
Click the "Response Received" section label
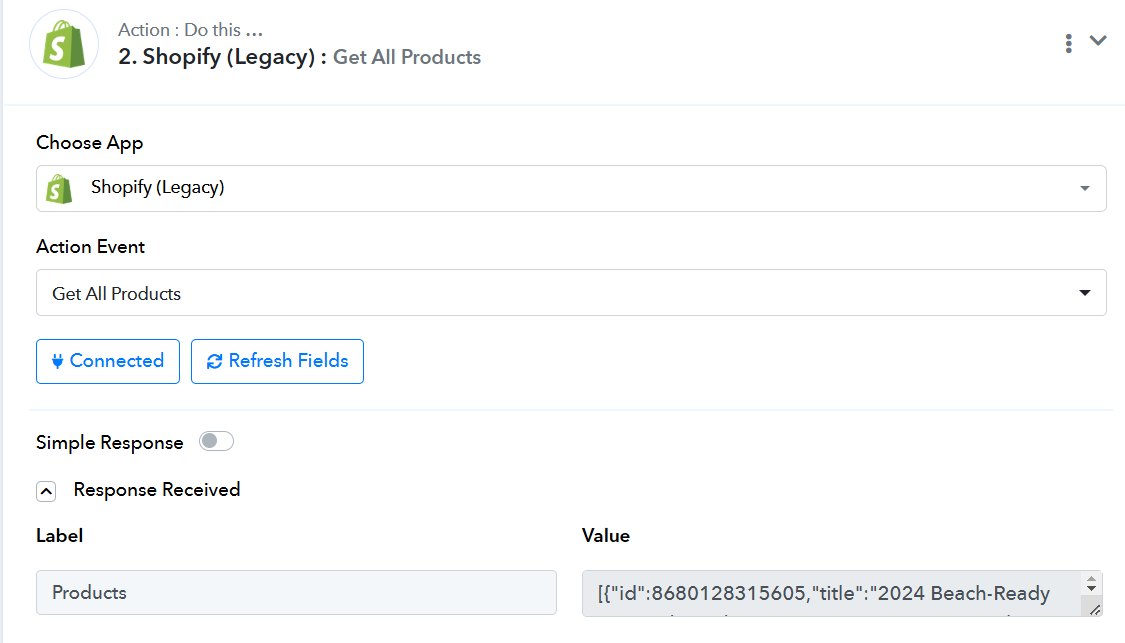[157, 490]
